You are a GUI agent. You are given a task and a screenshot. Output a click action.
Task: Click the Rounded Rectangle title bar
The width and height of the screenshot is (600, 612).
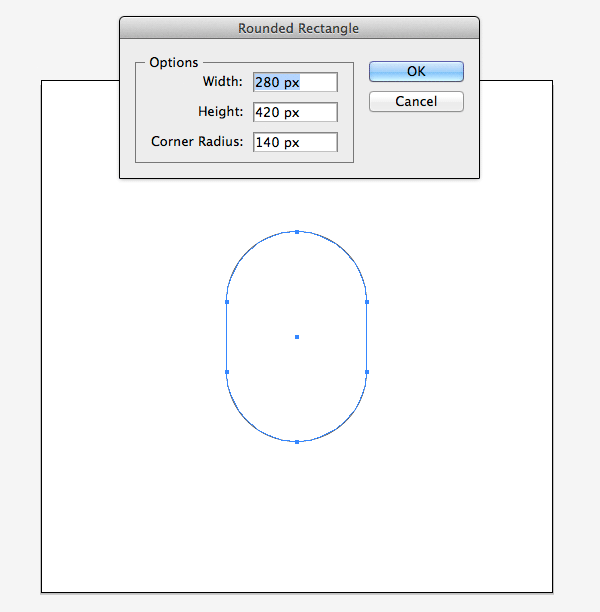(299, 28)
